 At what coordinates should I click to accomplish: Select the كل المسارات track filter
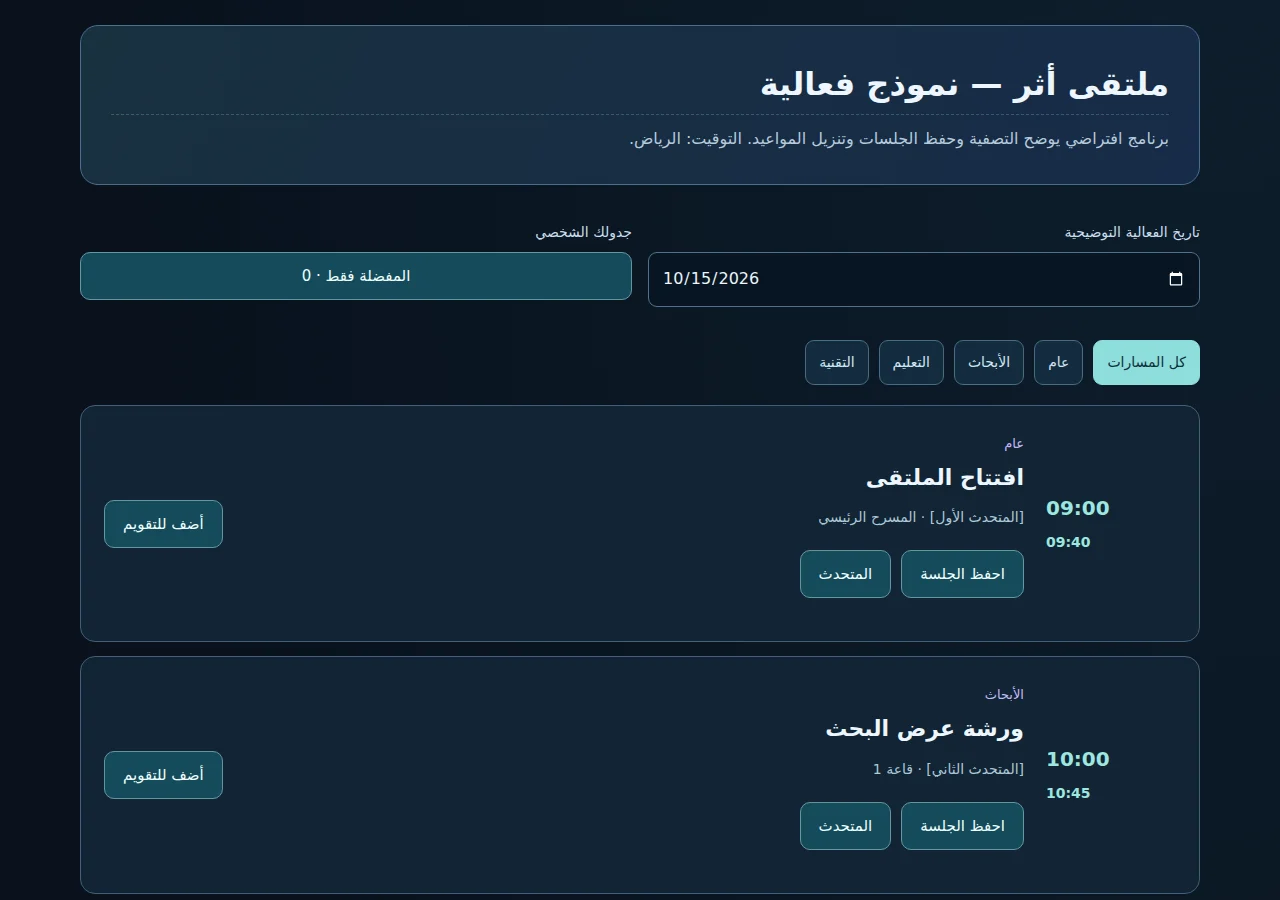(x=1146, y=362)
